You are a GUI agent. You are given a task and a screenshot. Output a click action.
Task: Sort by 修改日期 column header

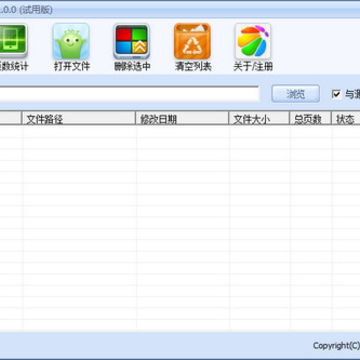click(x=182, y=118)
